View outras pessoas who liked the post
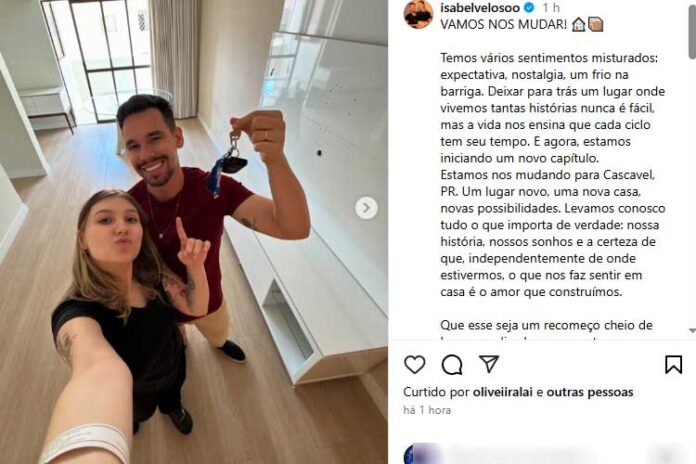The width and height of the screenshot is (696, 464). [589, 392]
